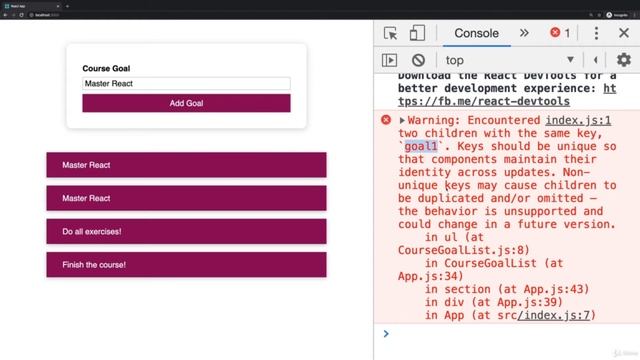Image resolution: width=640 pixels, height=360 pixels.
Task: Click the red error icon beside the warning
Action: point(386,120)
